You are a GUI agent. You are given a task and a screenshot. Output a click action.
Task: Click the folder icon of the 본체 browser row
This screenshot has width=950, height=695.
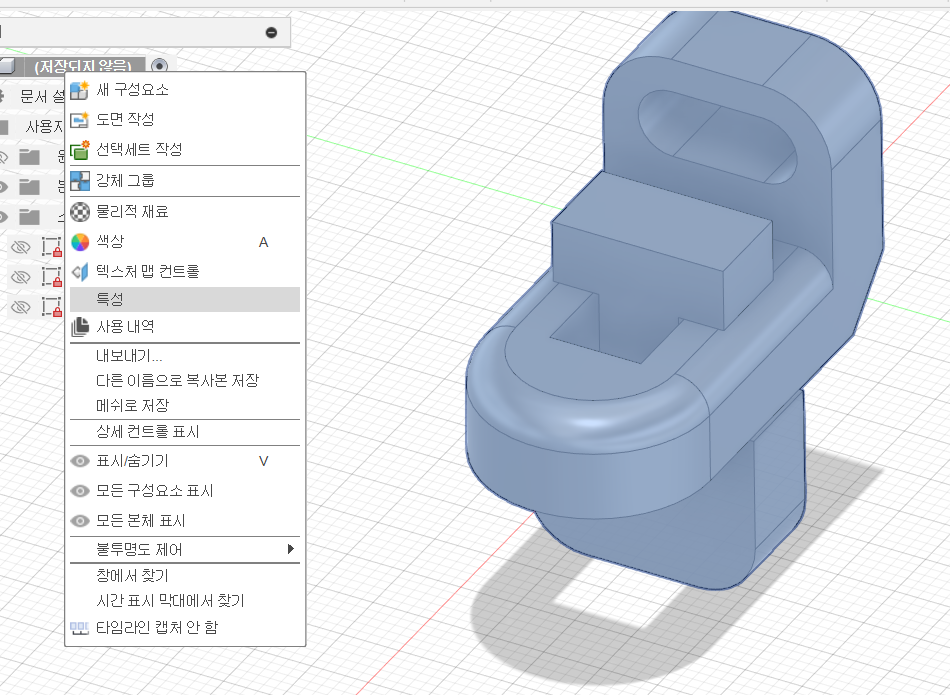[29, 187]
